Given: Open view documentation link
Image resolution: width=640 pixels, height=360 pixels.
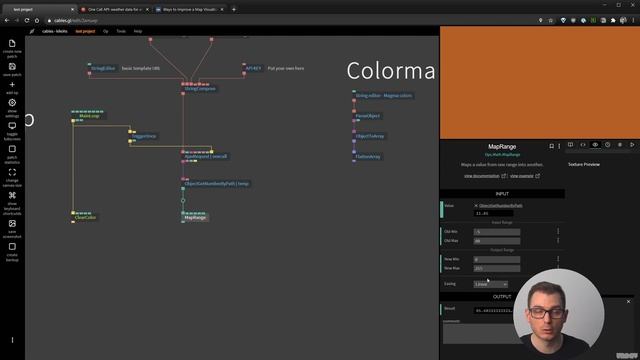Looking at the screenshot, I should click(484, 176).
